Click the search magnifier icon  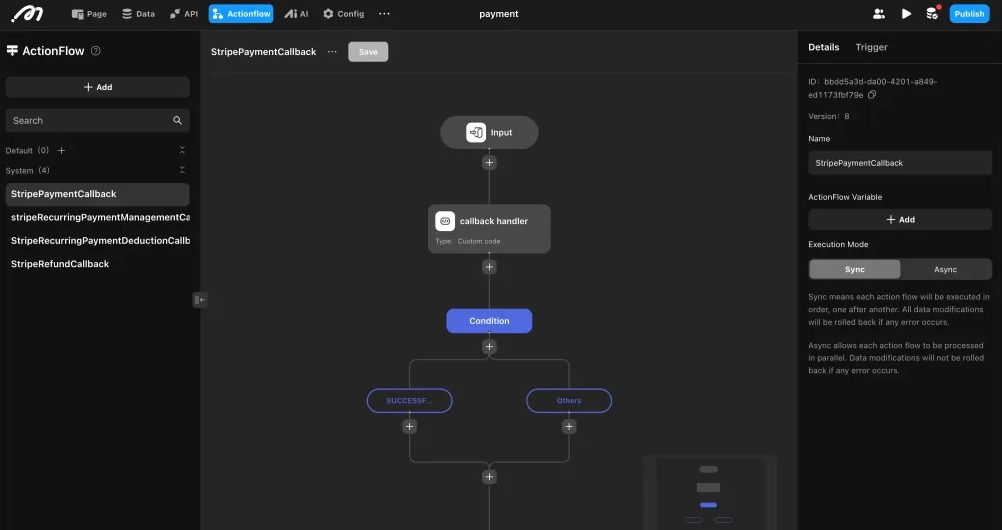pos(177,120)
